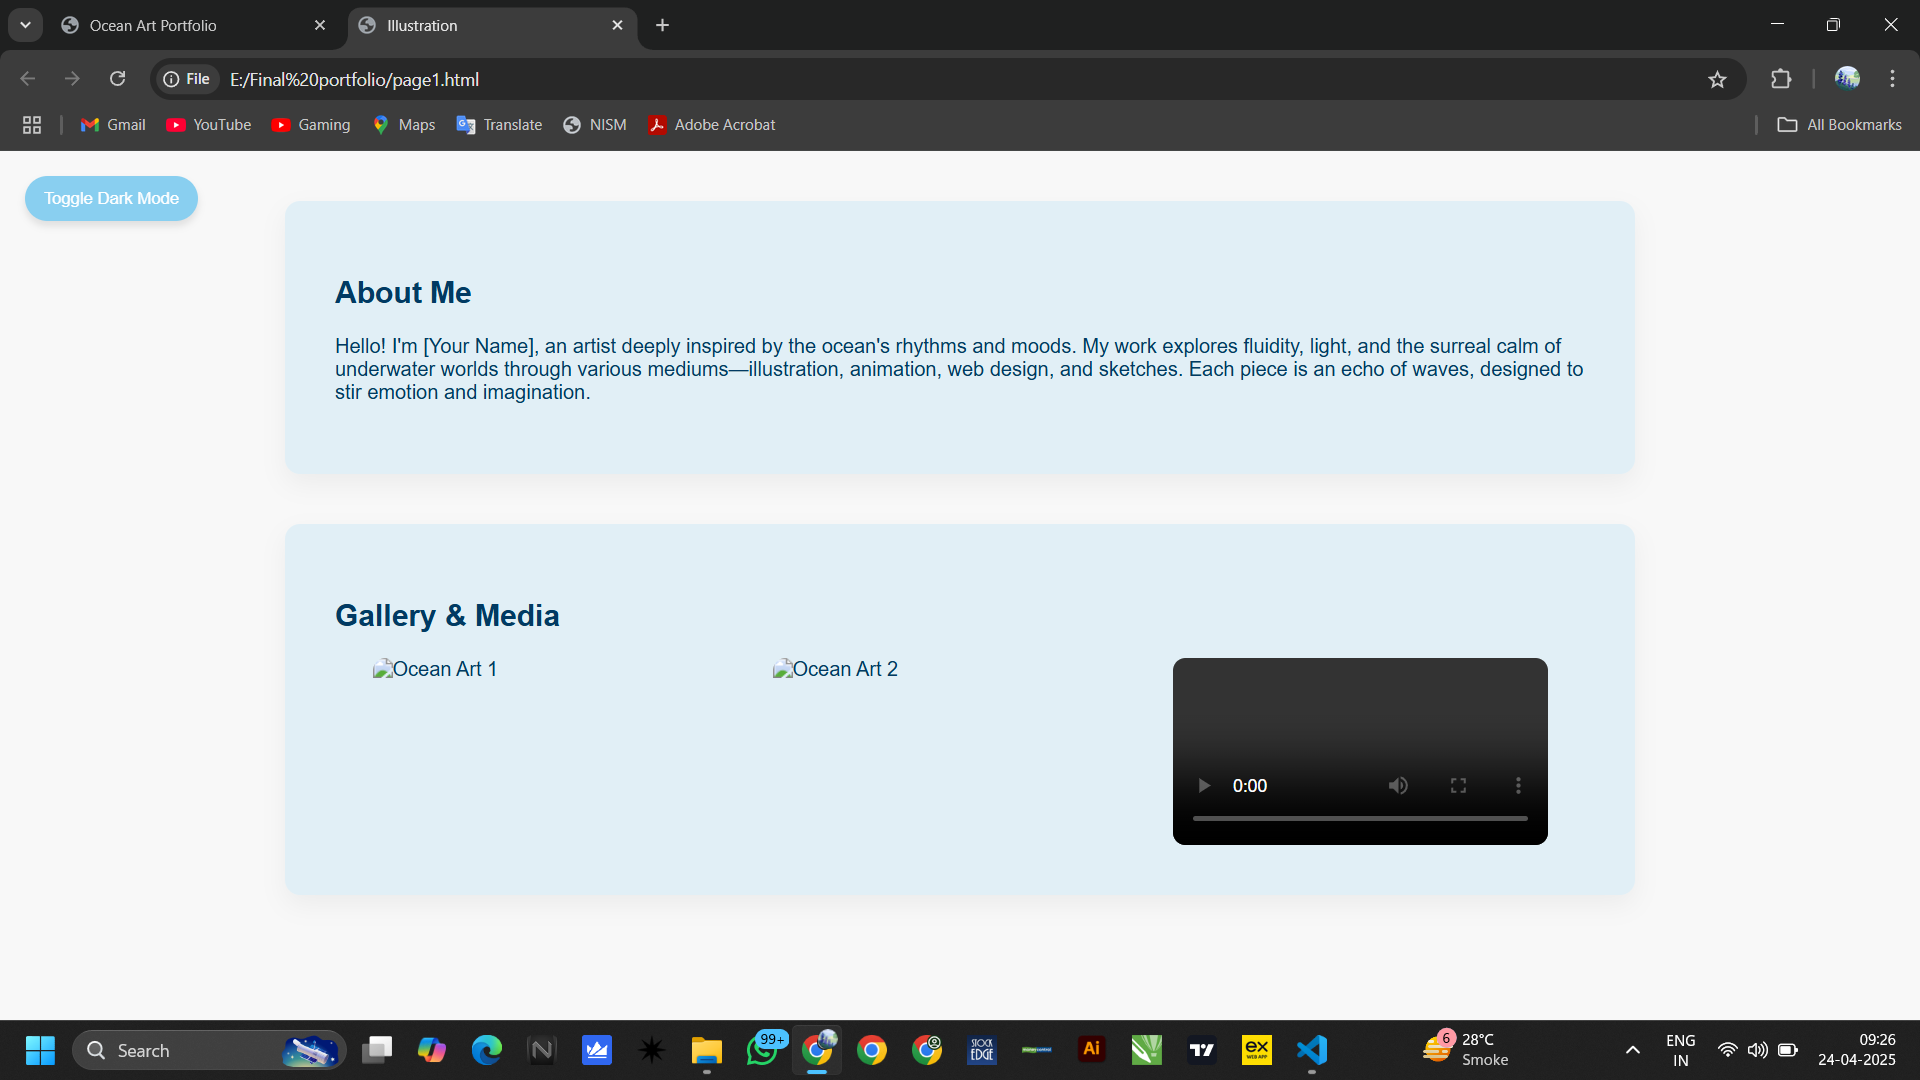This screenshot has width=1920, height=1080.
Task: Close the Ocean Art Portfolio tab
Action: click(320, 26)
